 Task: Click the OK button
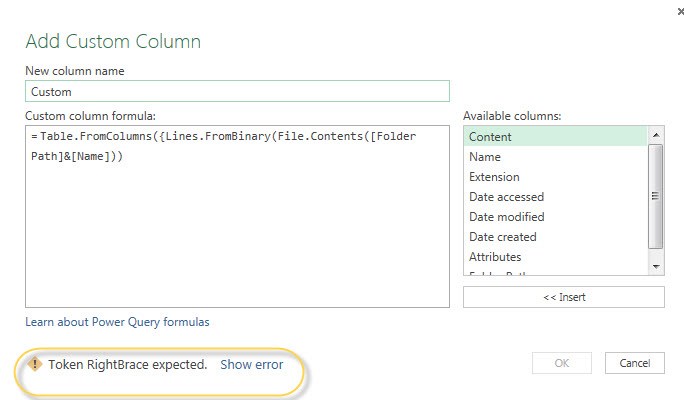562,363
